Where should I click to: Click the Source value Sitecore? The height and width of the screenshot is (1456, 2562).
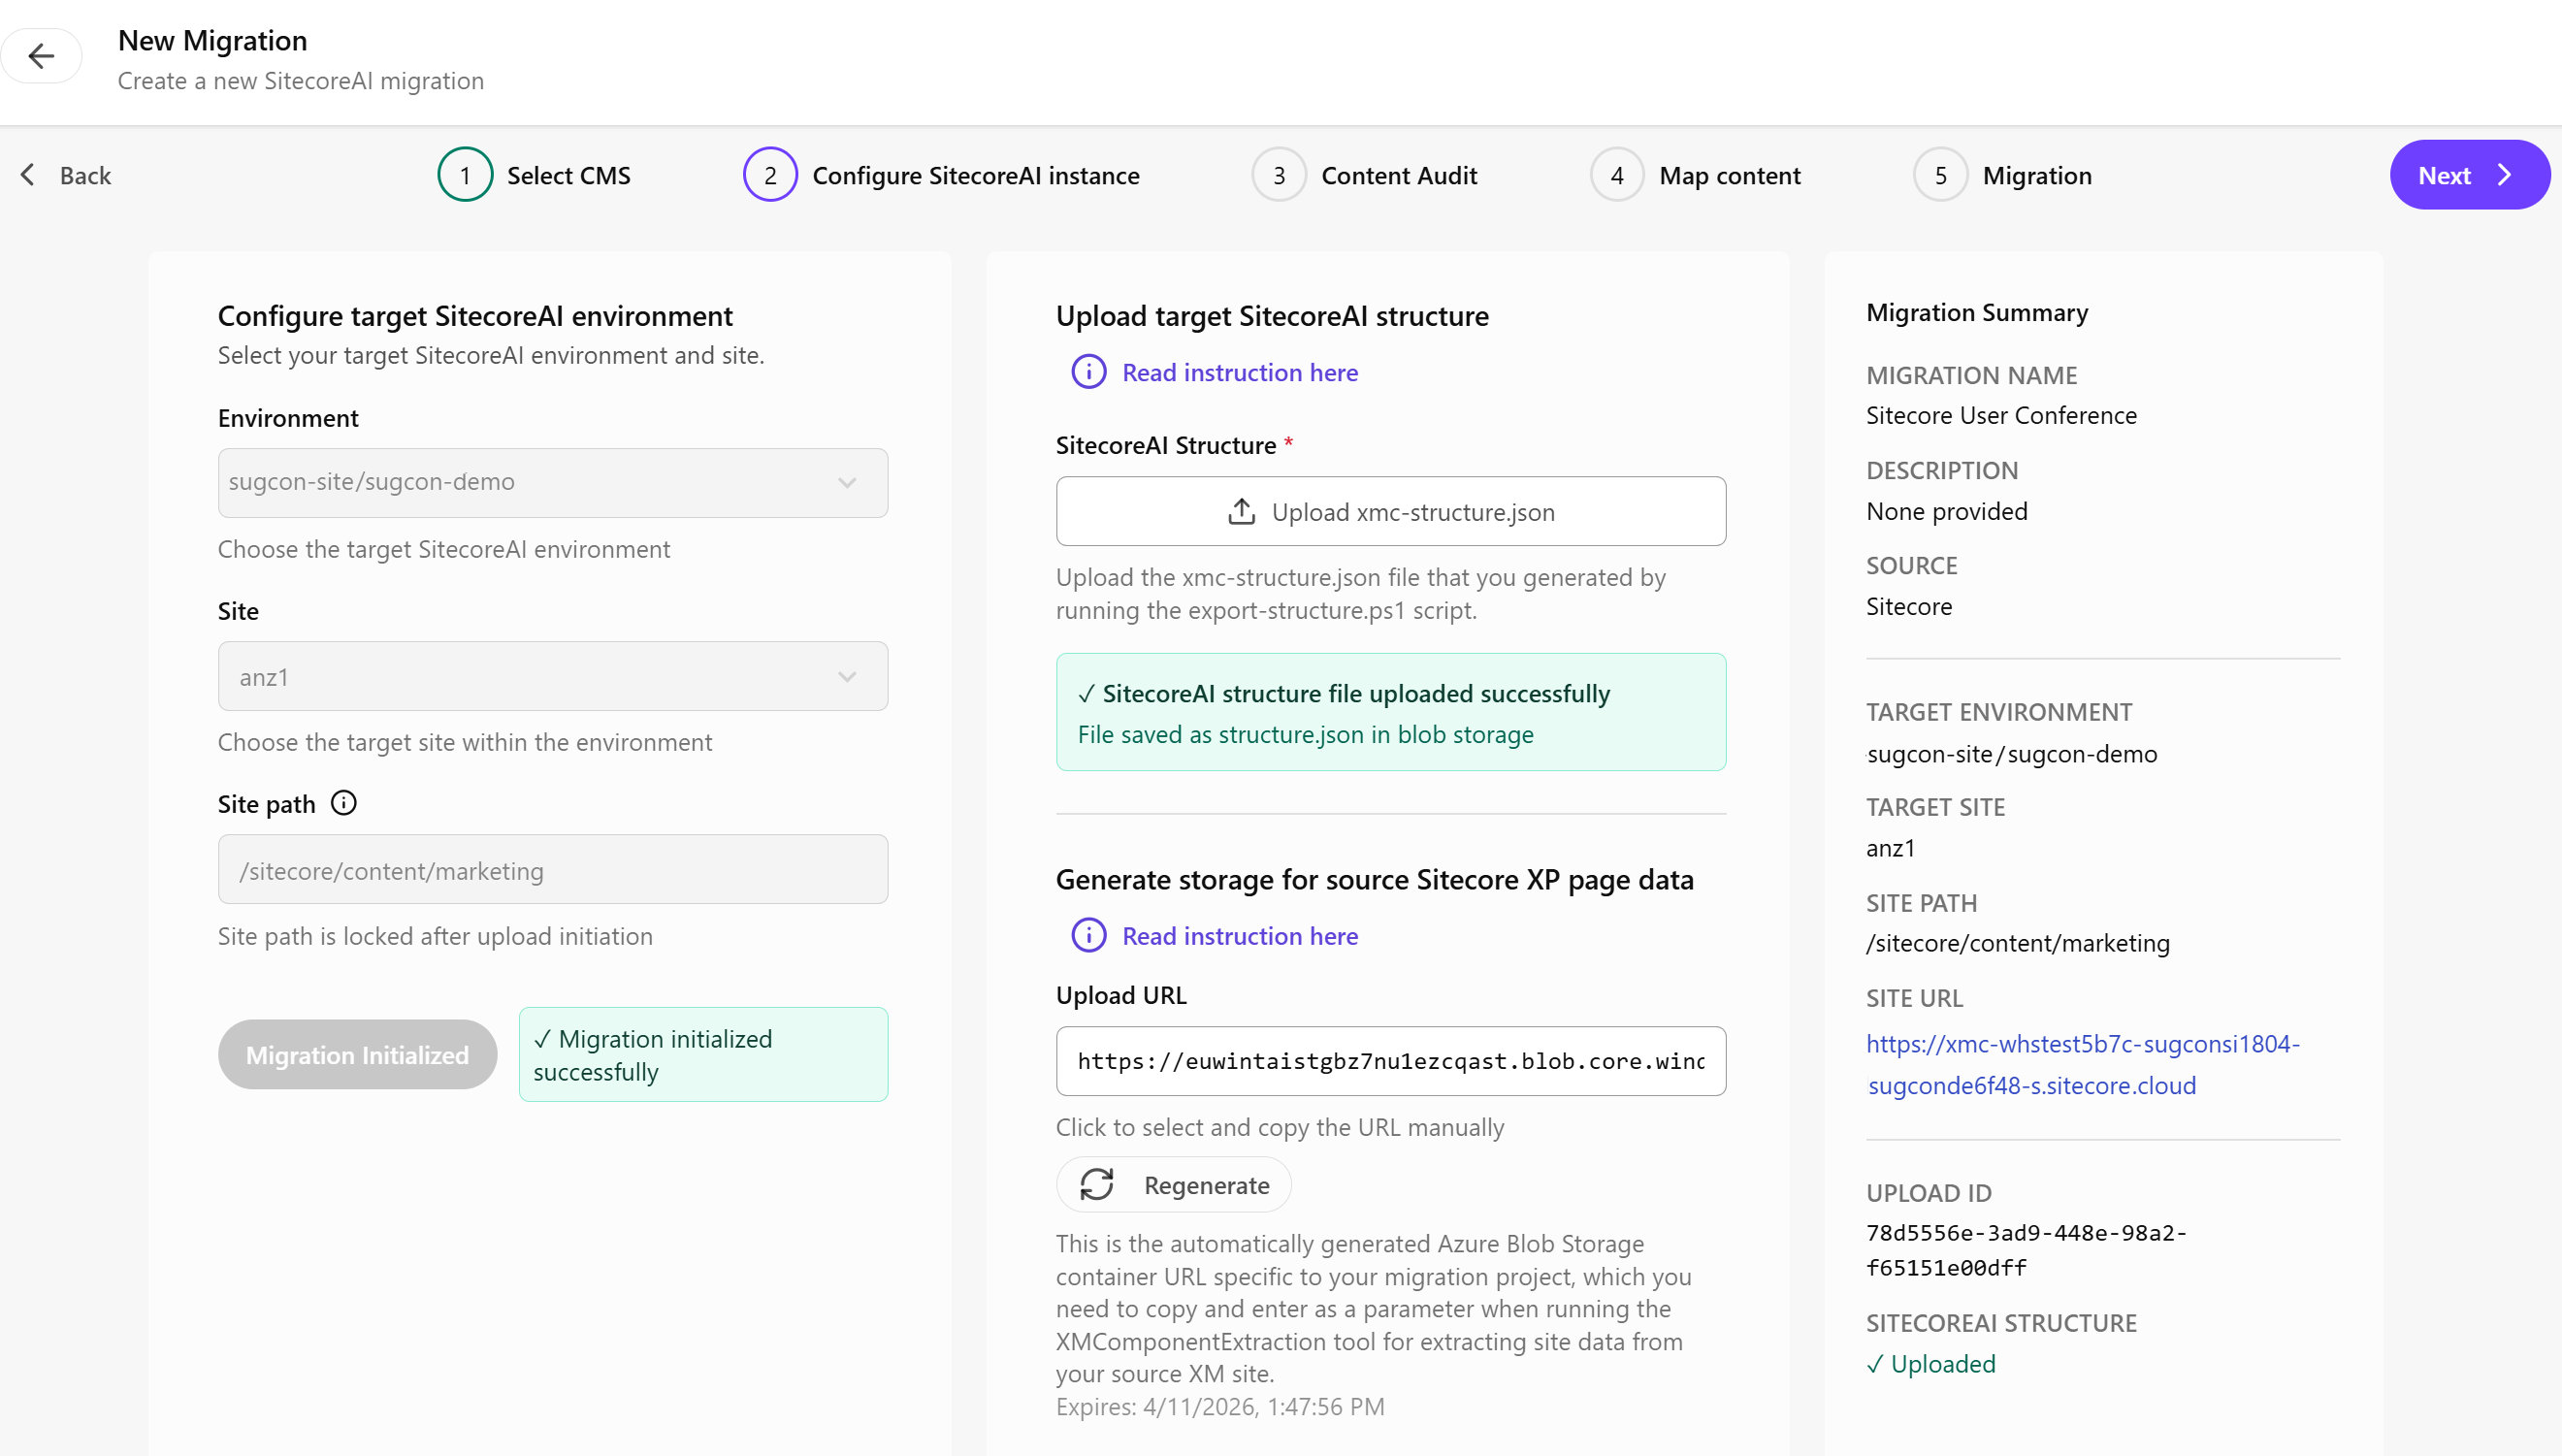(1908, 606)
